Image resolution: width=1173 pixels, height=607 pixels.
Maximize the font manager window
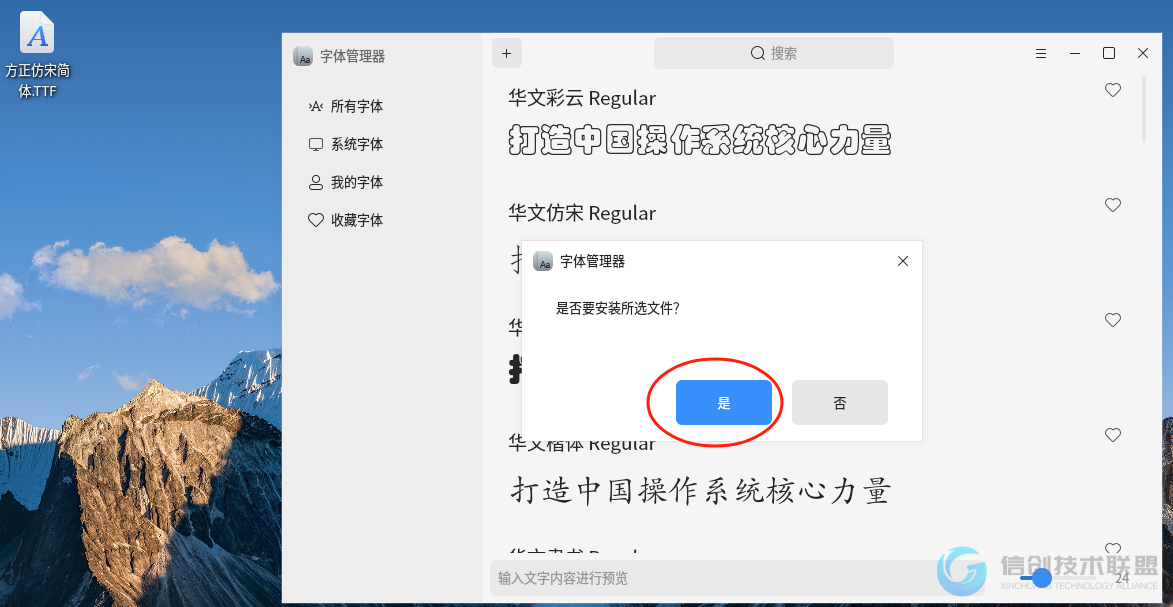click(x=1109, y=53)
